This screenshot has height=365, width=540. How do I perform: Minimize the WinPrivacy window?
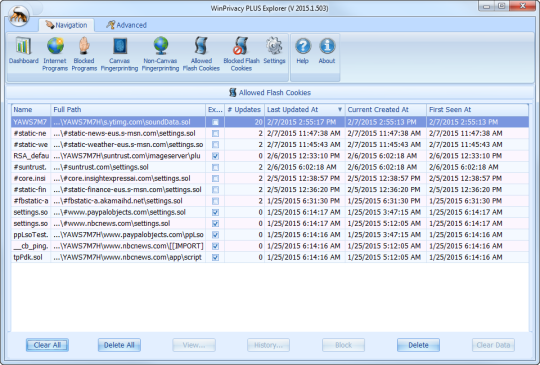point(486,6)
